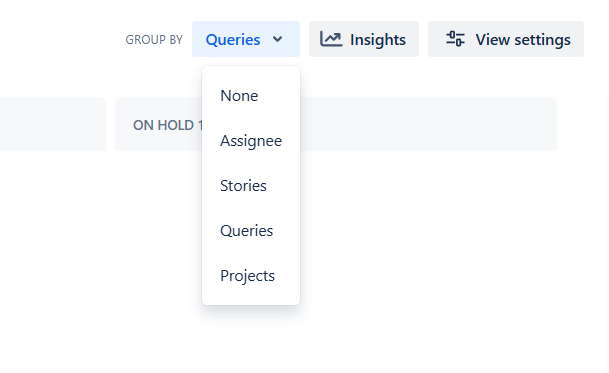Dismiss the menu by clicking empty space below Projects

point(251,338)
